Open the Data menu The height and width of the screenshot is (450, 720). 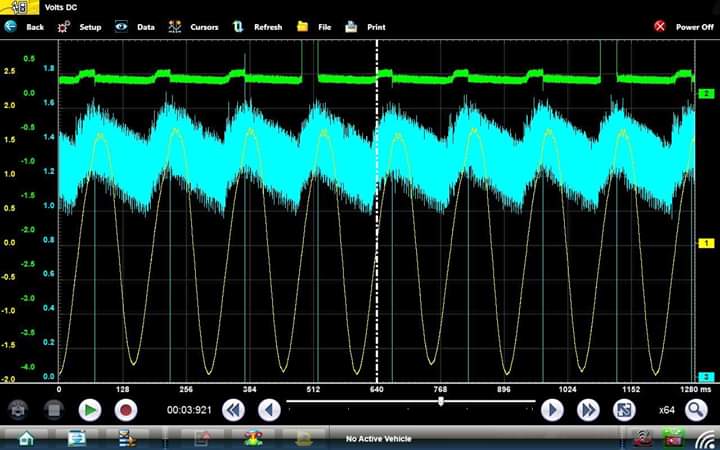point(134,27)
